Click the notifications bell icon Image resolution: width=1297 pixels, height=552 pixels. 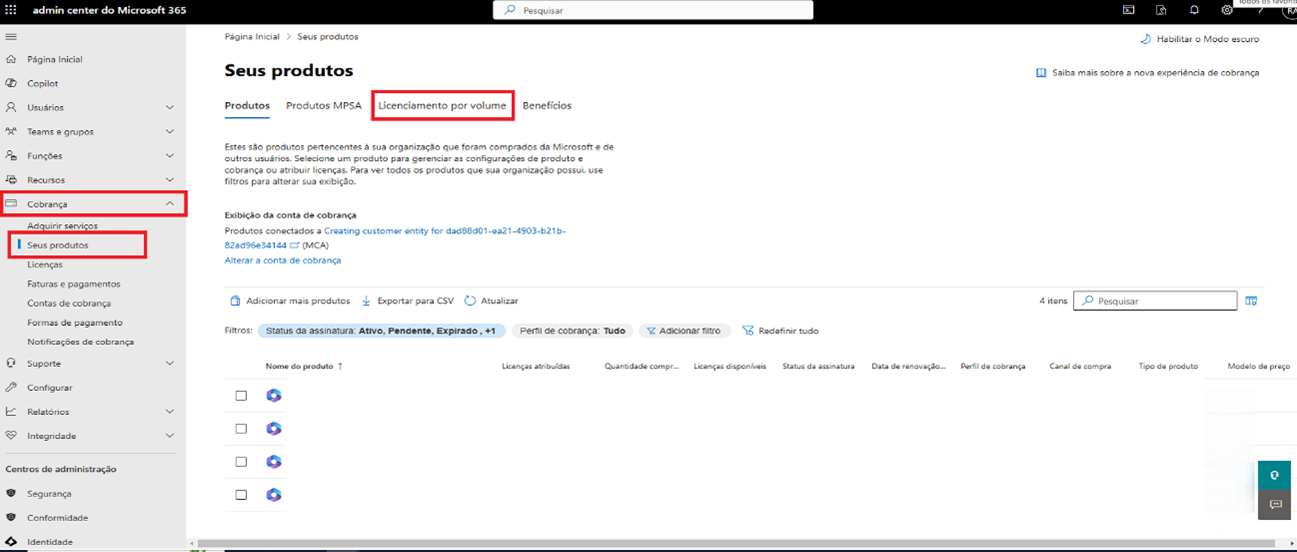1194,10
